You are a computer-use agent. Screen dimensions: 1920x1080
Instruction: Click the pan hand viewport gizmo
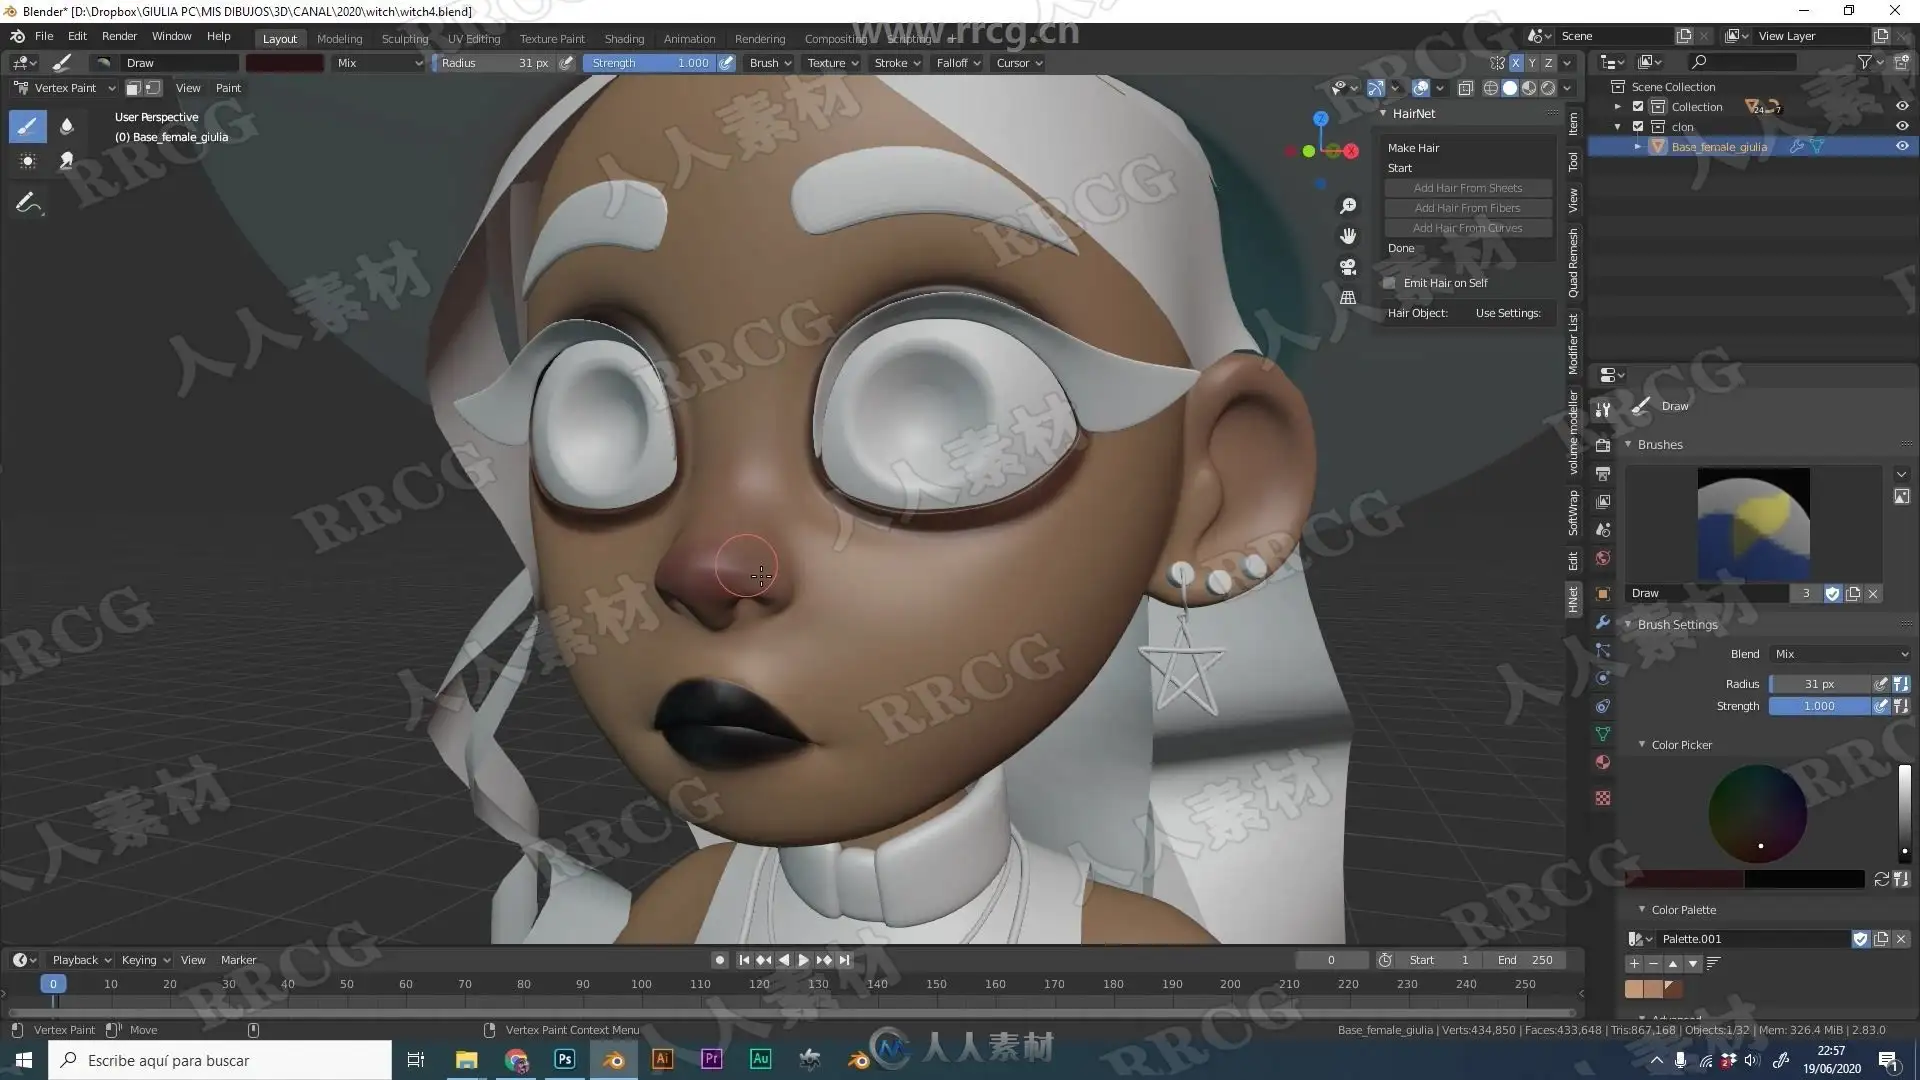pyautogui.click(x=1348, y=236)
